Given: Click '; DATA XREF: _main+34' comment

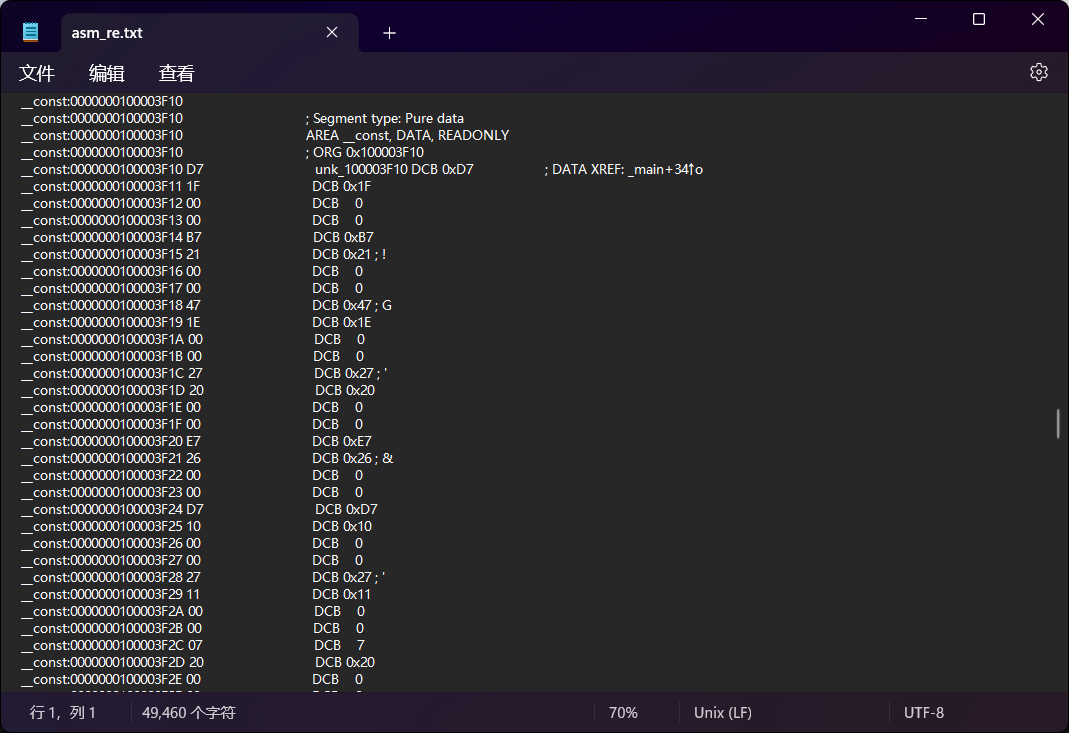Looking at the screenshot, I should pos(624,169).
